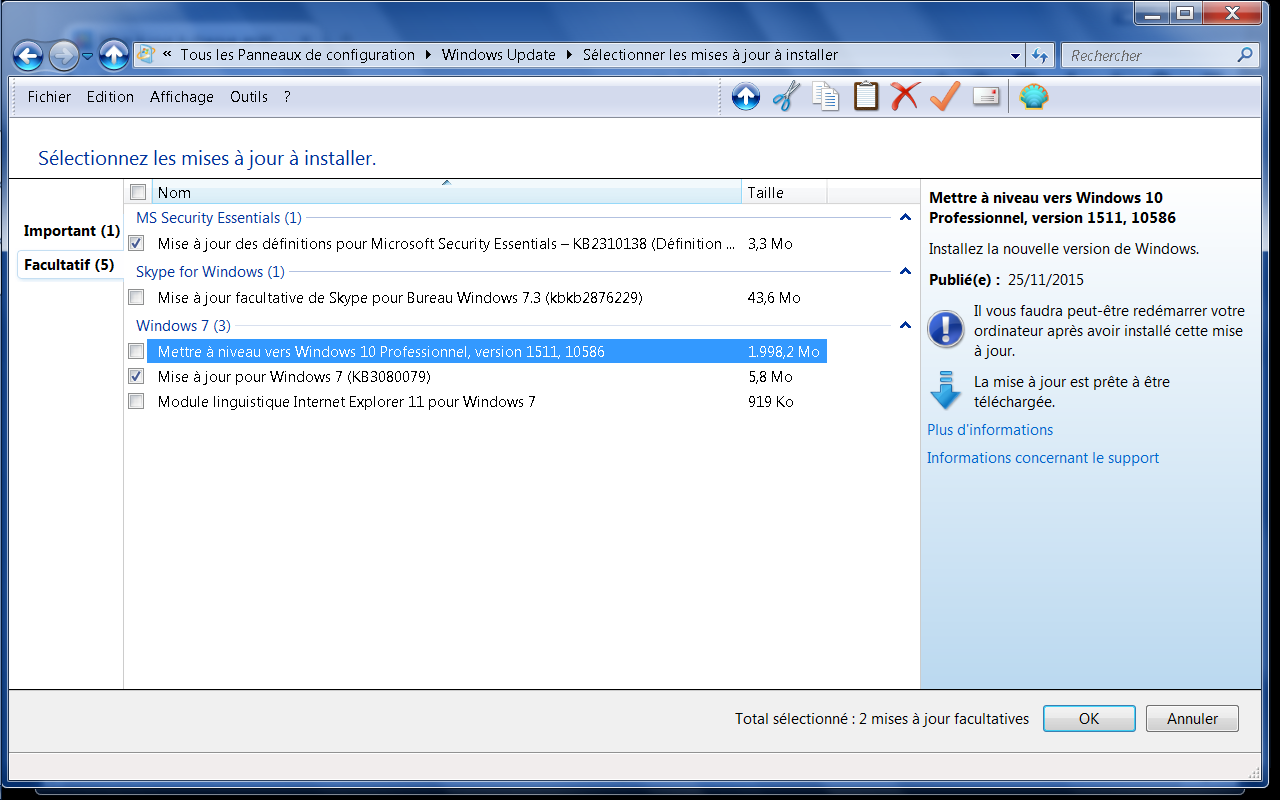Collapse the Skype for Windows group
This screenshot has width=1280, height=800.
(x=905, y=271)
